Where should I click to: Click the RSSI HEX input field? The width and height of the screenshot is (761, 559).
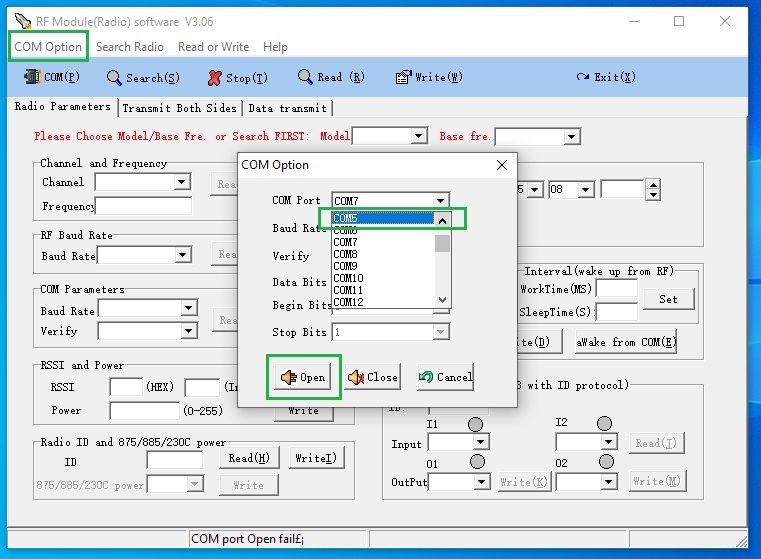click(126, 387)
